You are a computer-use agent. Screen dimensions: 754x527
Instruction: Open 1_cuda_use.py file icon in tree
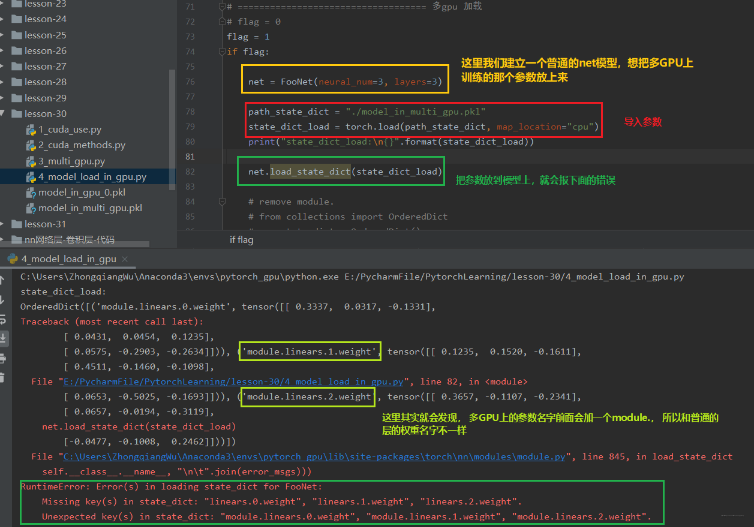(x=31, y=130)
